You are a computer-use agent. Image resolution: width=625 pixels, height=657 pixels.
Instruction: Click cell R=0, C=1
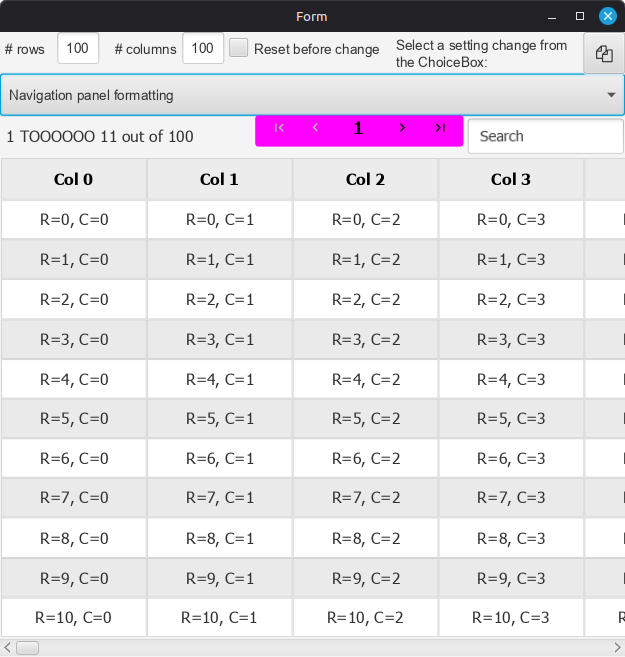point(220,220)
